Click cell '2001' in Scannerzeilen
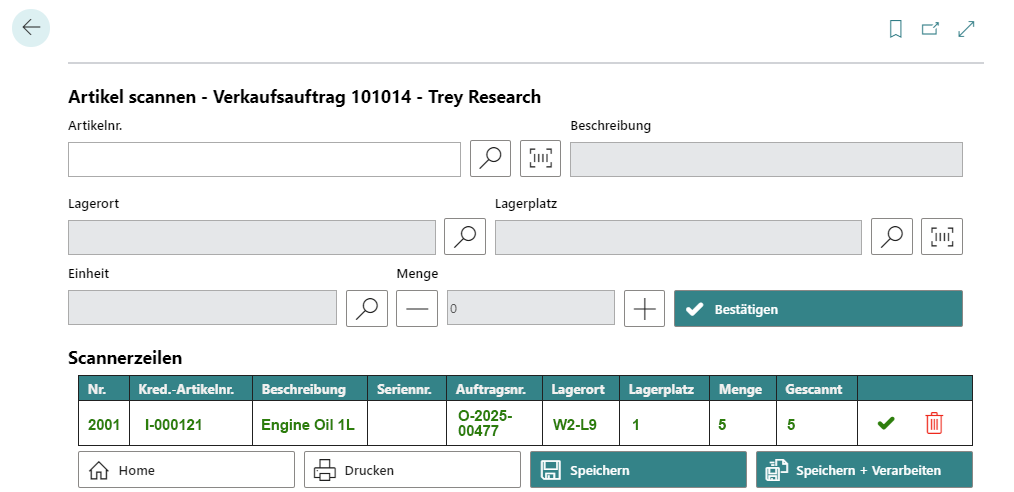1014x492 pixels. click(x=104, y=424)
